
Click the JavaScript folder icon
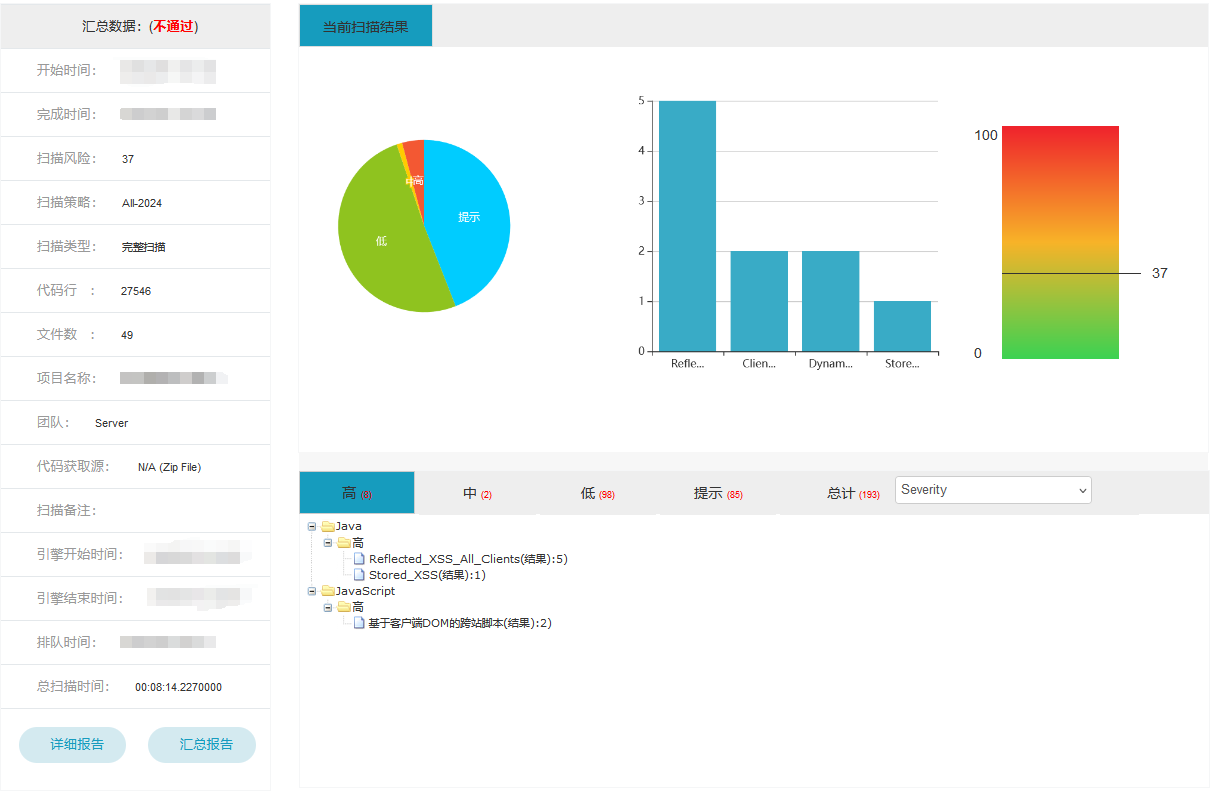click(x=327, y=591)
